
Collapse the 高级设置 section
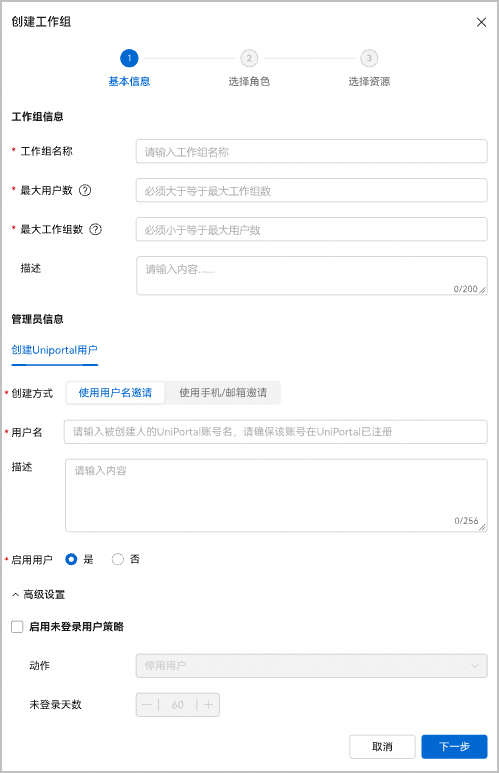coord(38,595)
